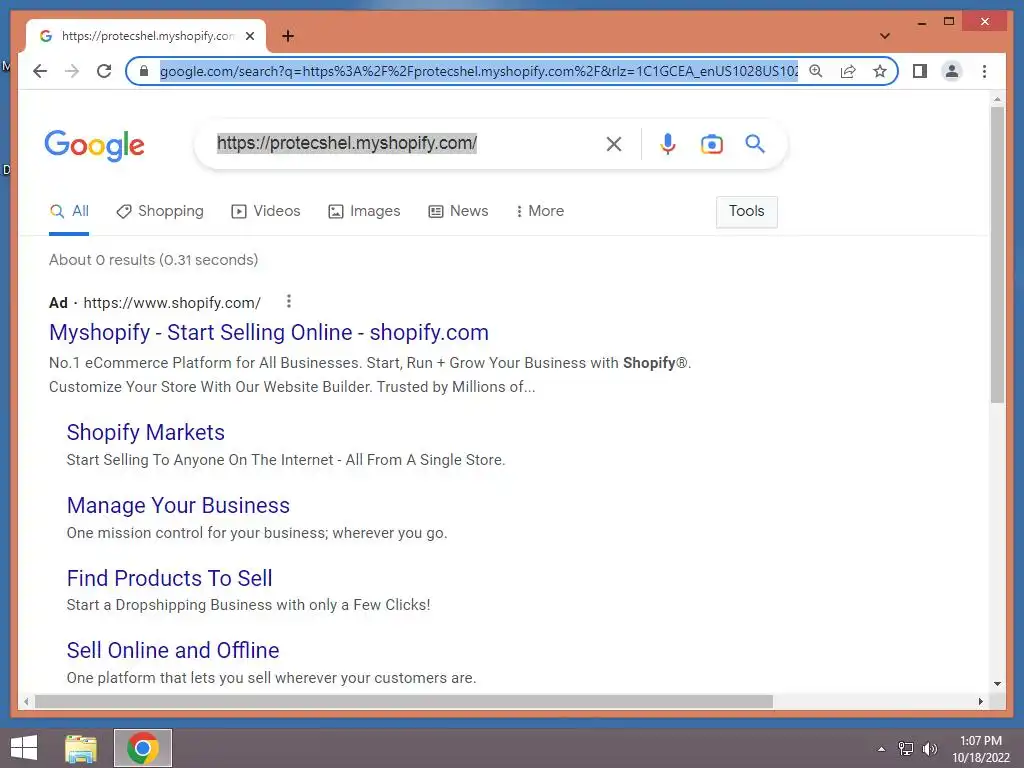The width and height of the screenshot is (1024, 768).
Task: Click the browser back arrow
Action: click(40, 71)
